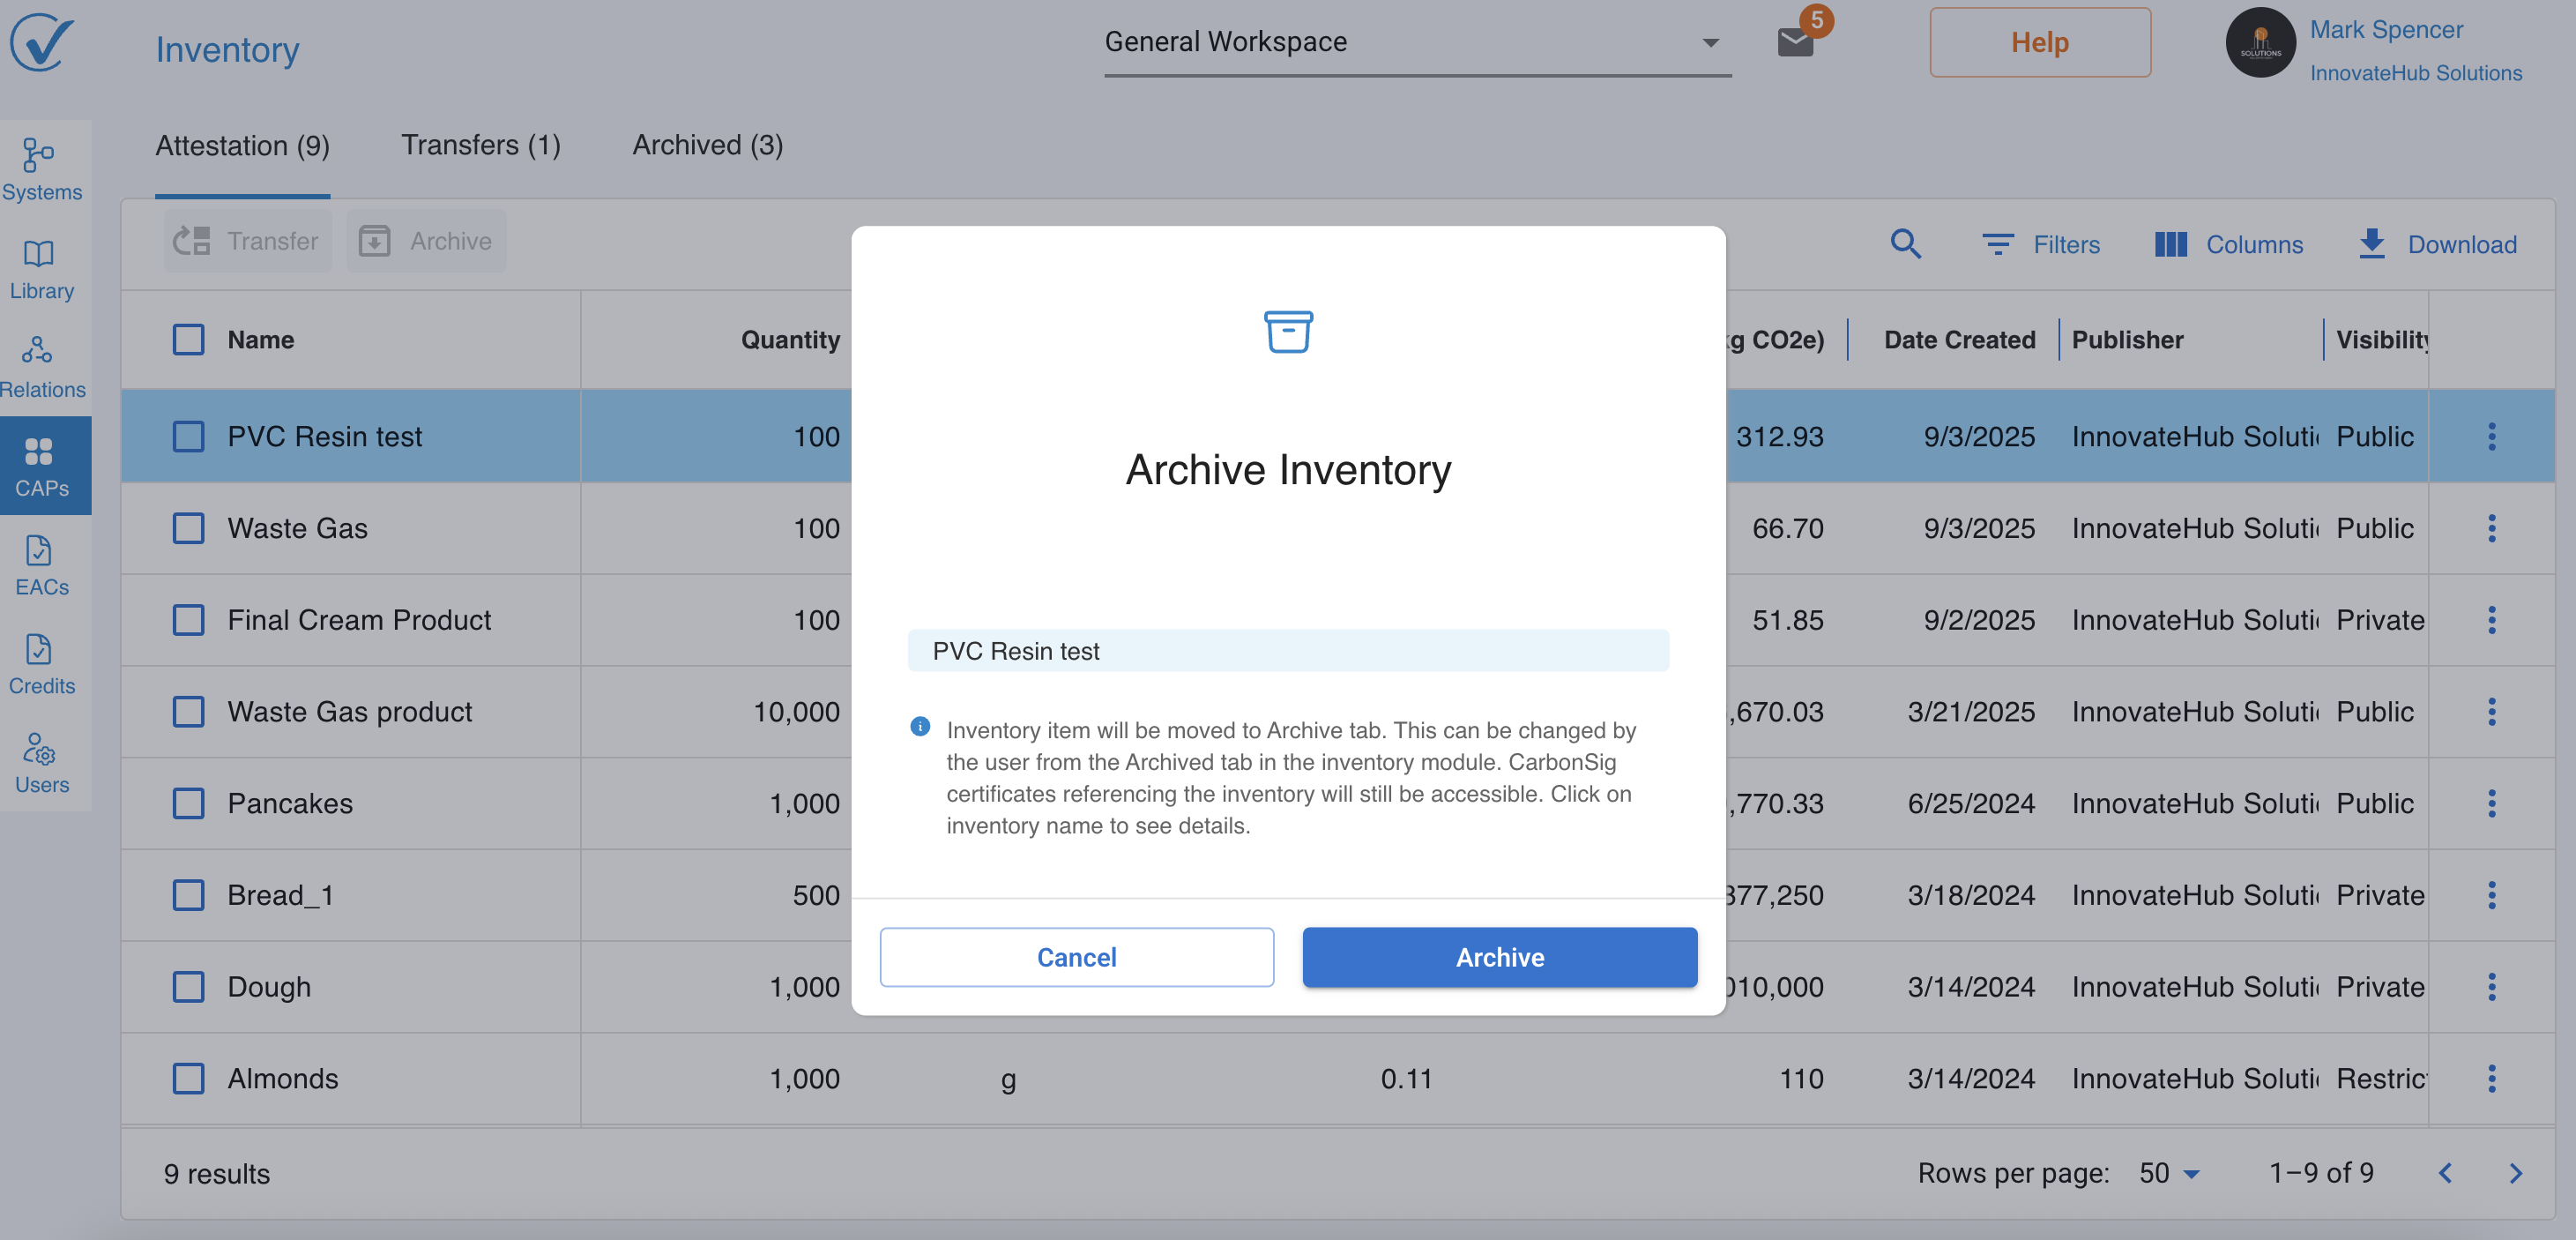Switch to the Transfers (1) tab
The width and height of the screenshot is (2576, 1240).
point(480,145)
